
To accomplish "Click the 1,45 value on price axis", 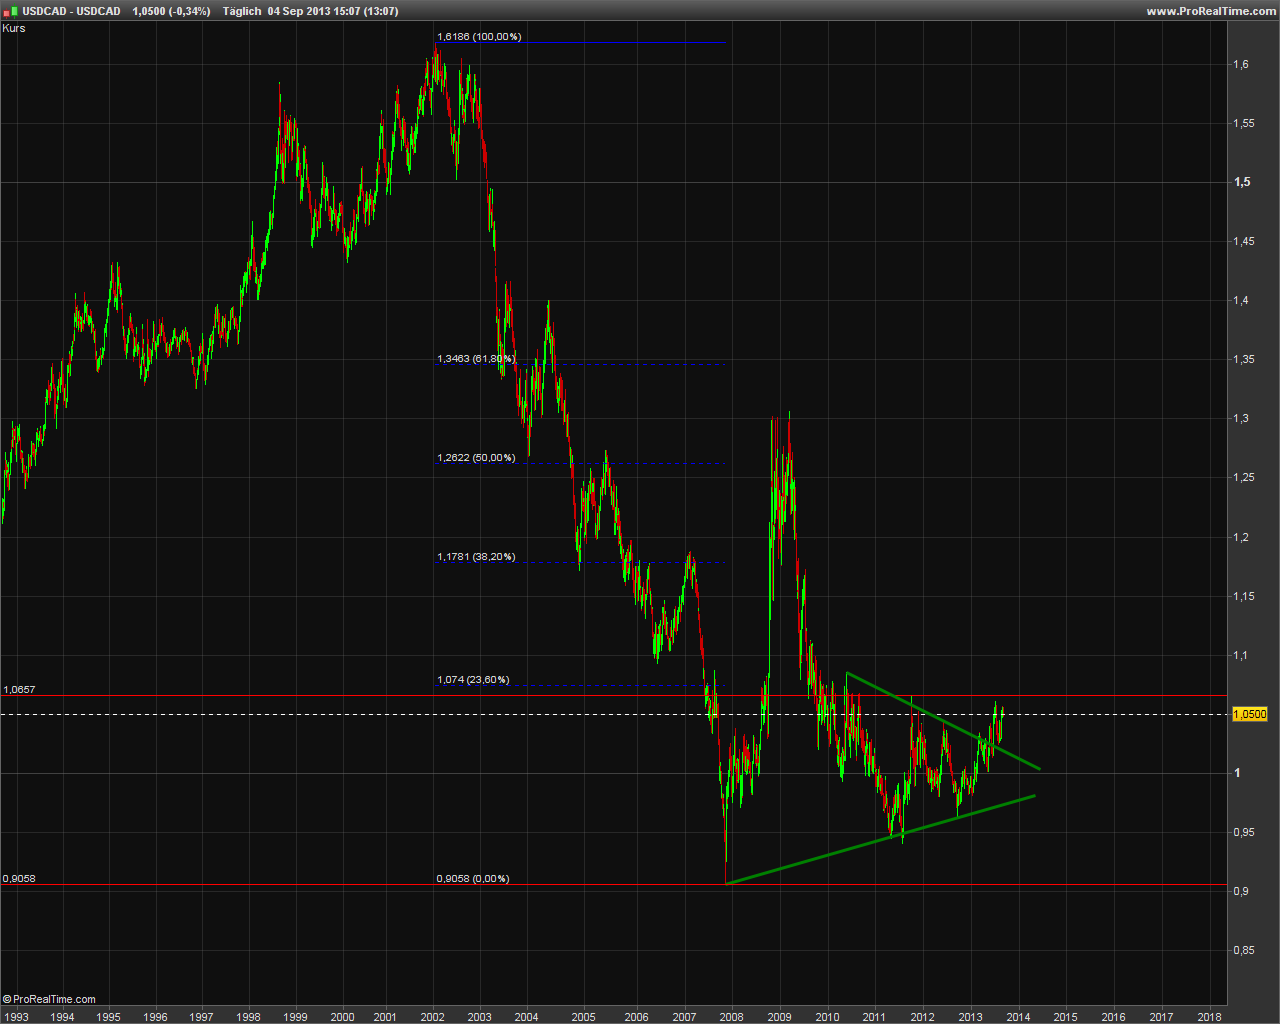I will coord(1244,241).
